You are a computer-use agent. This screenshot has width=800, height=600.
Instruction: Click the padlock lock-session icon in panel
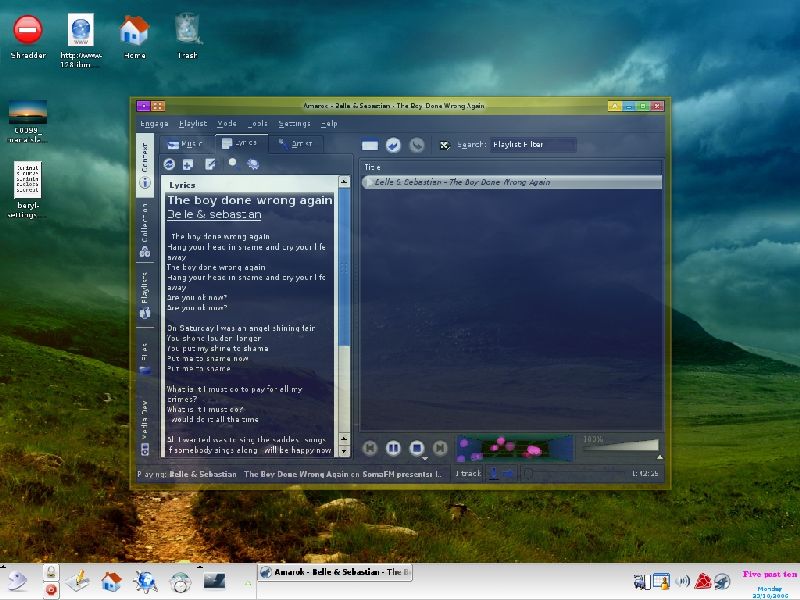51,572
